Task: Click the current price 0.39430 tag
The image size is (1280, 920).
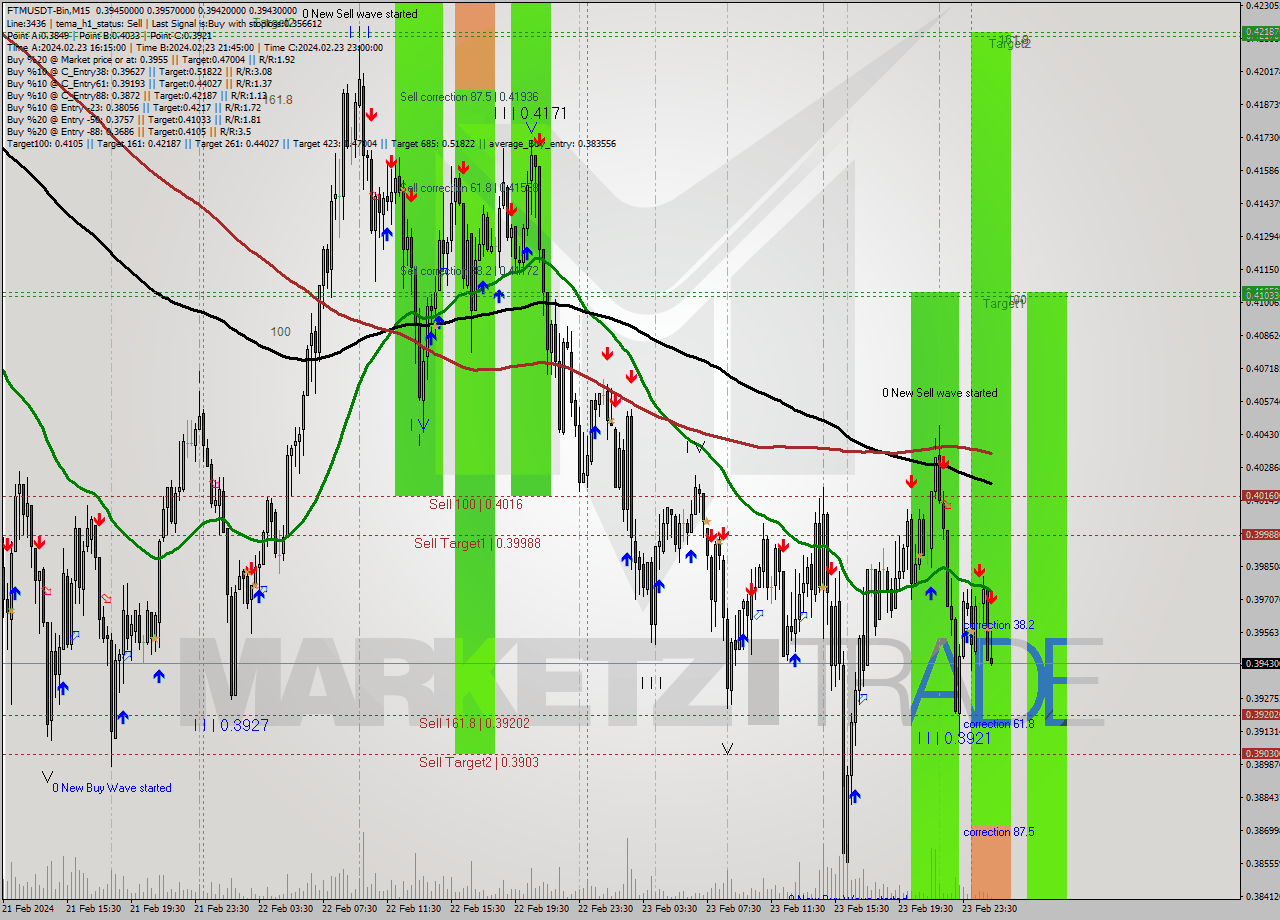Action: click(1260, 663)
